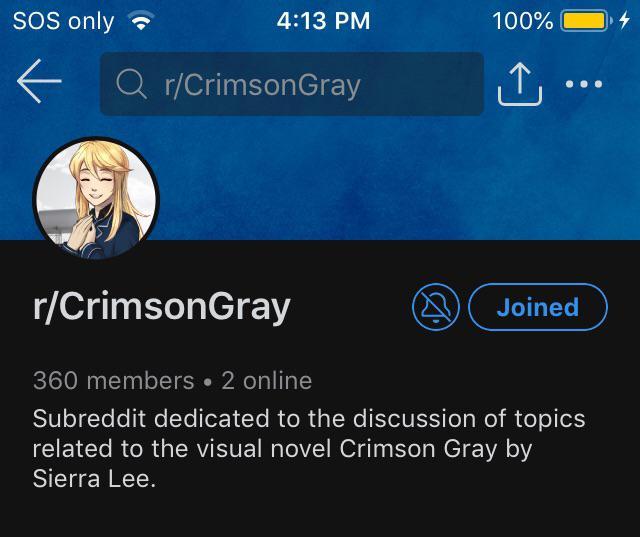Tap the SOS only carrier label
The image size is (640, 537).
click(x=63, y=21)
